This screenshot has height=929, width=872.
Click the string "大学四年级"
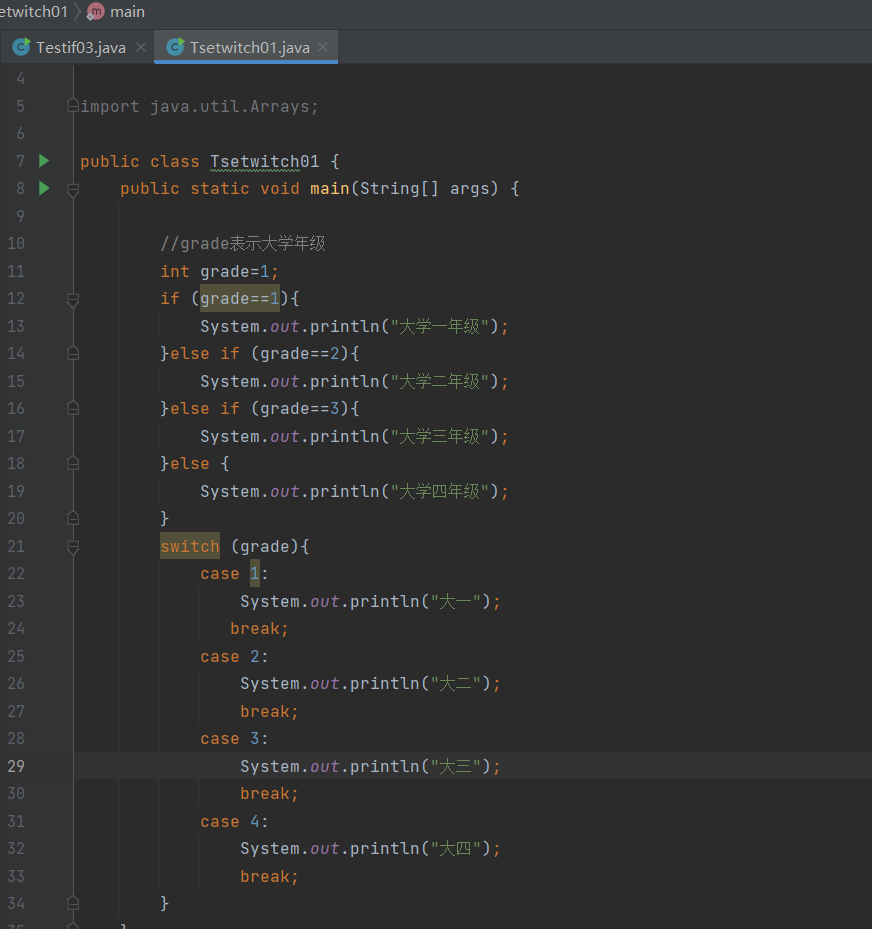tap(440, 492)
